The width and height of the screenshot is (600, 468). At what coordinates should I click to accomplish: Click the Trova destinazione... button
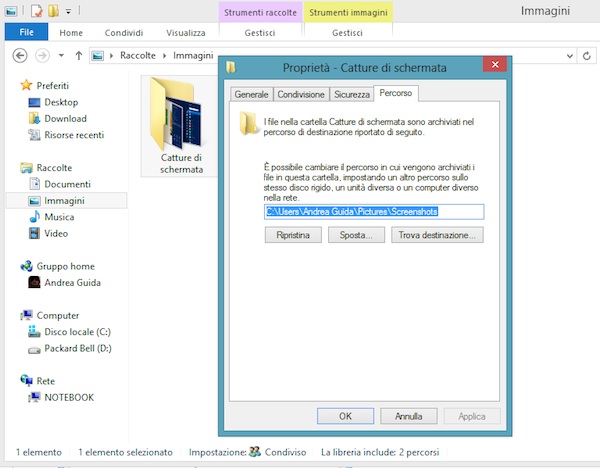(x=437, y=235)
